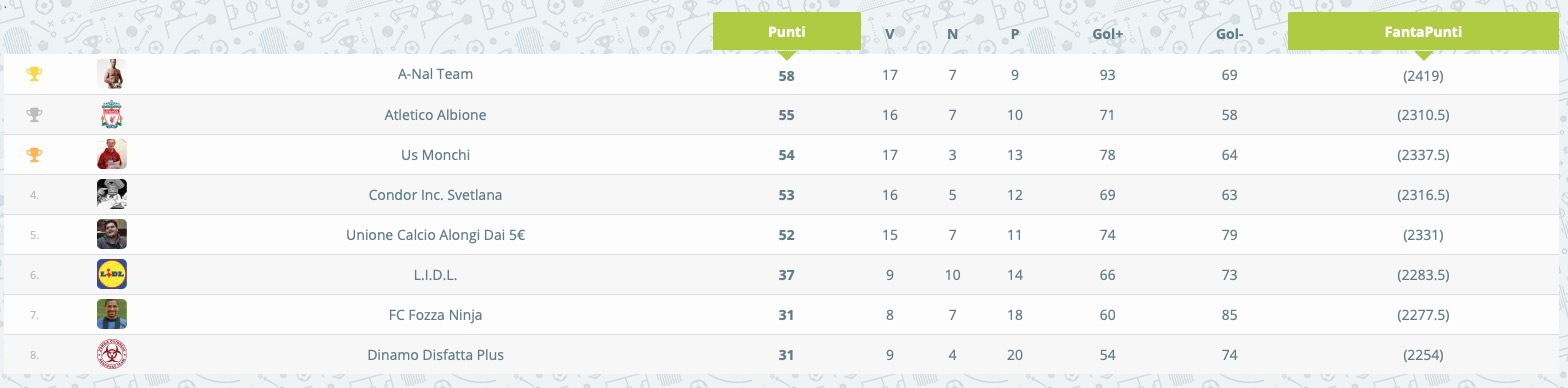Sort standings by the Punti column header
The image size is (1568, 388).
786,32
